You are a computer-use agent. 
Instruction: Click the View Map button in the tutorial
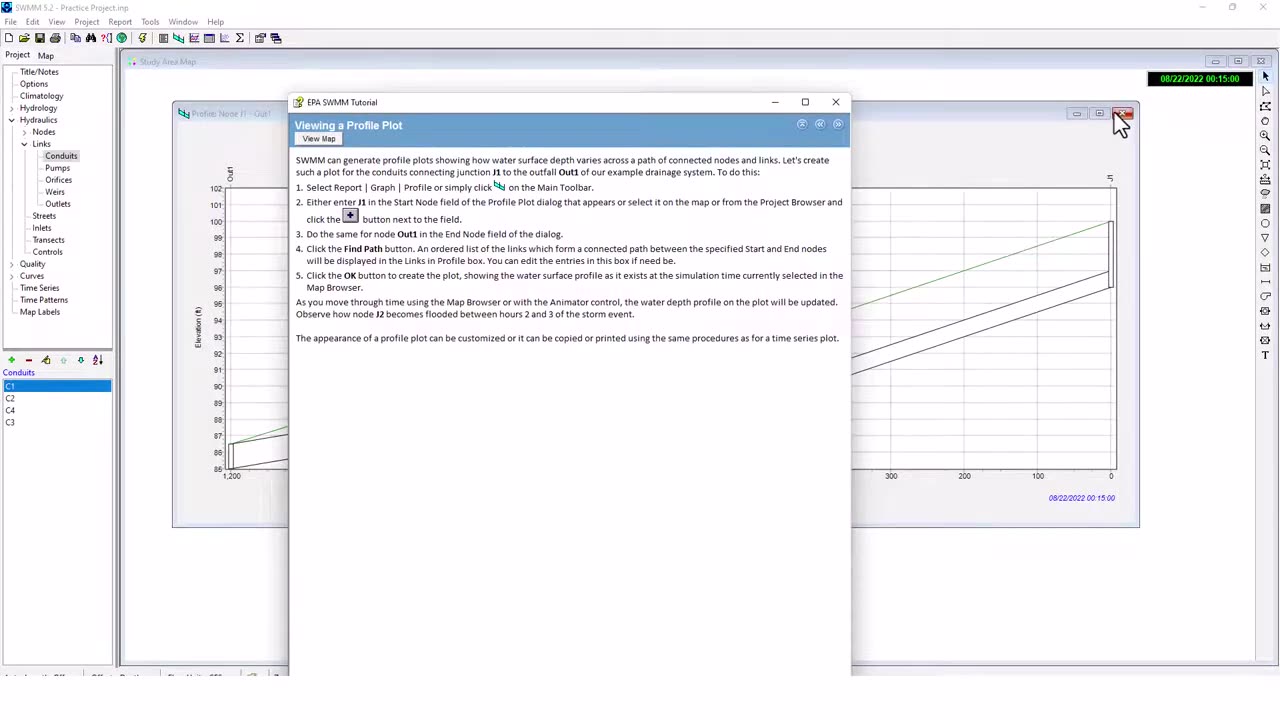(319, 139)
